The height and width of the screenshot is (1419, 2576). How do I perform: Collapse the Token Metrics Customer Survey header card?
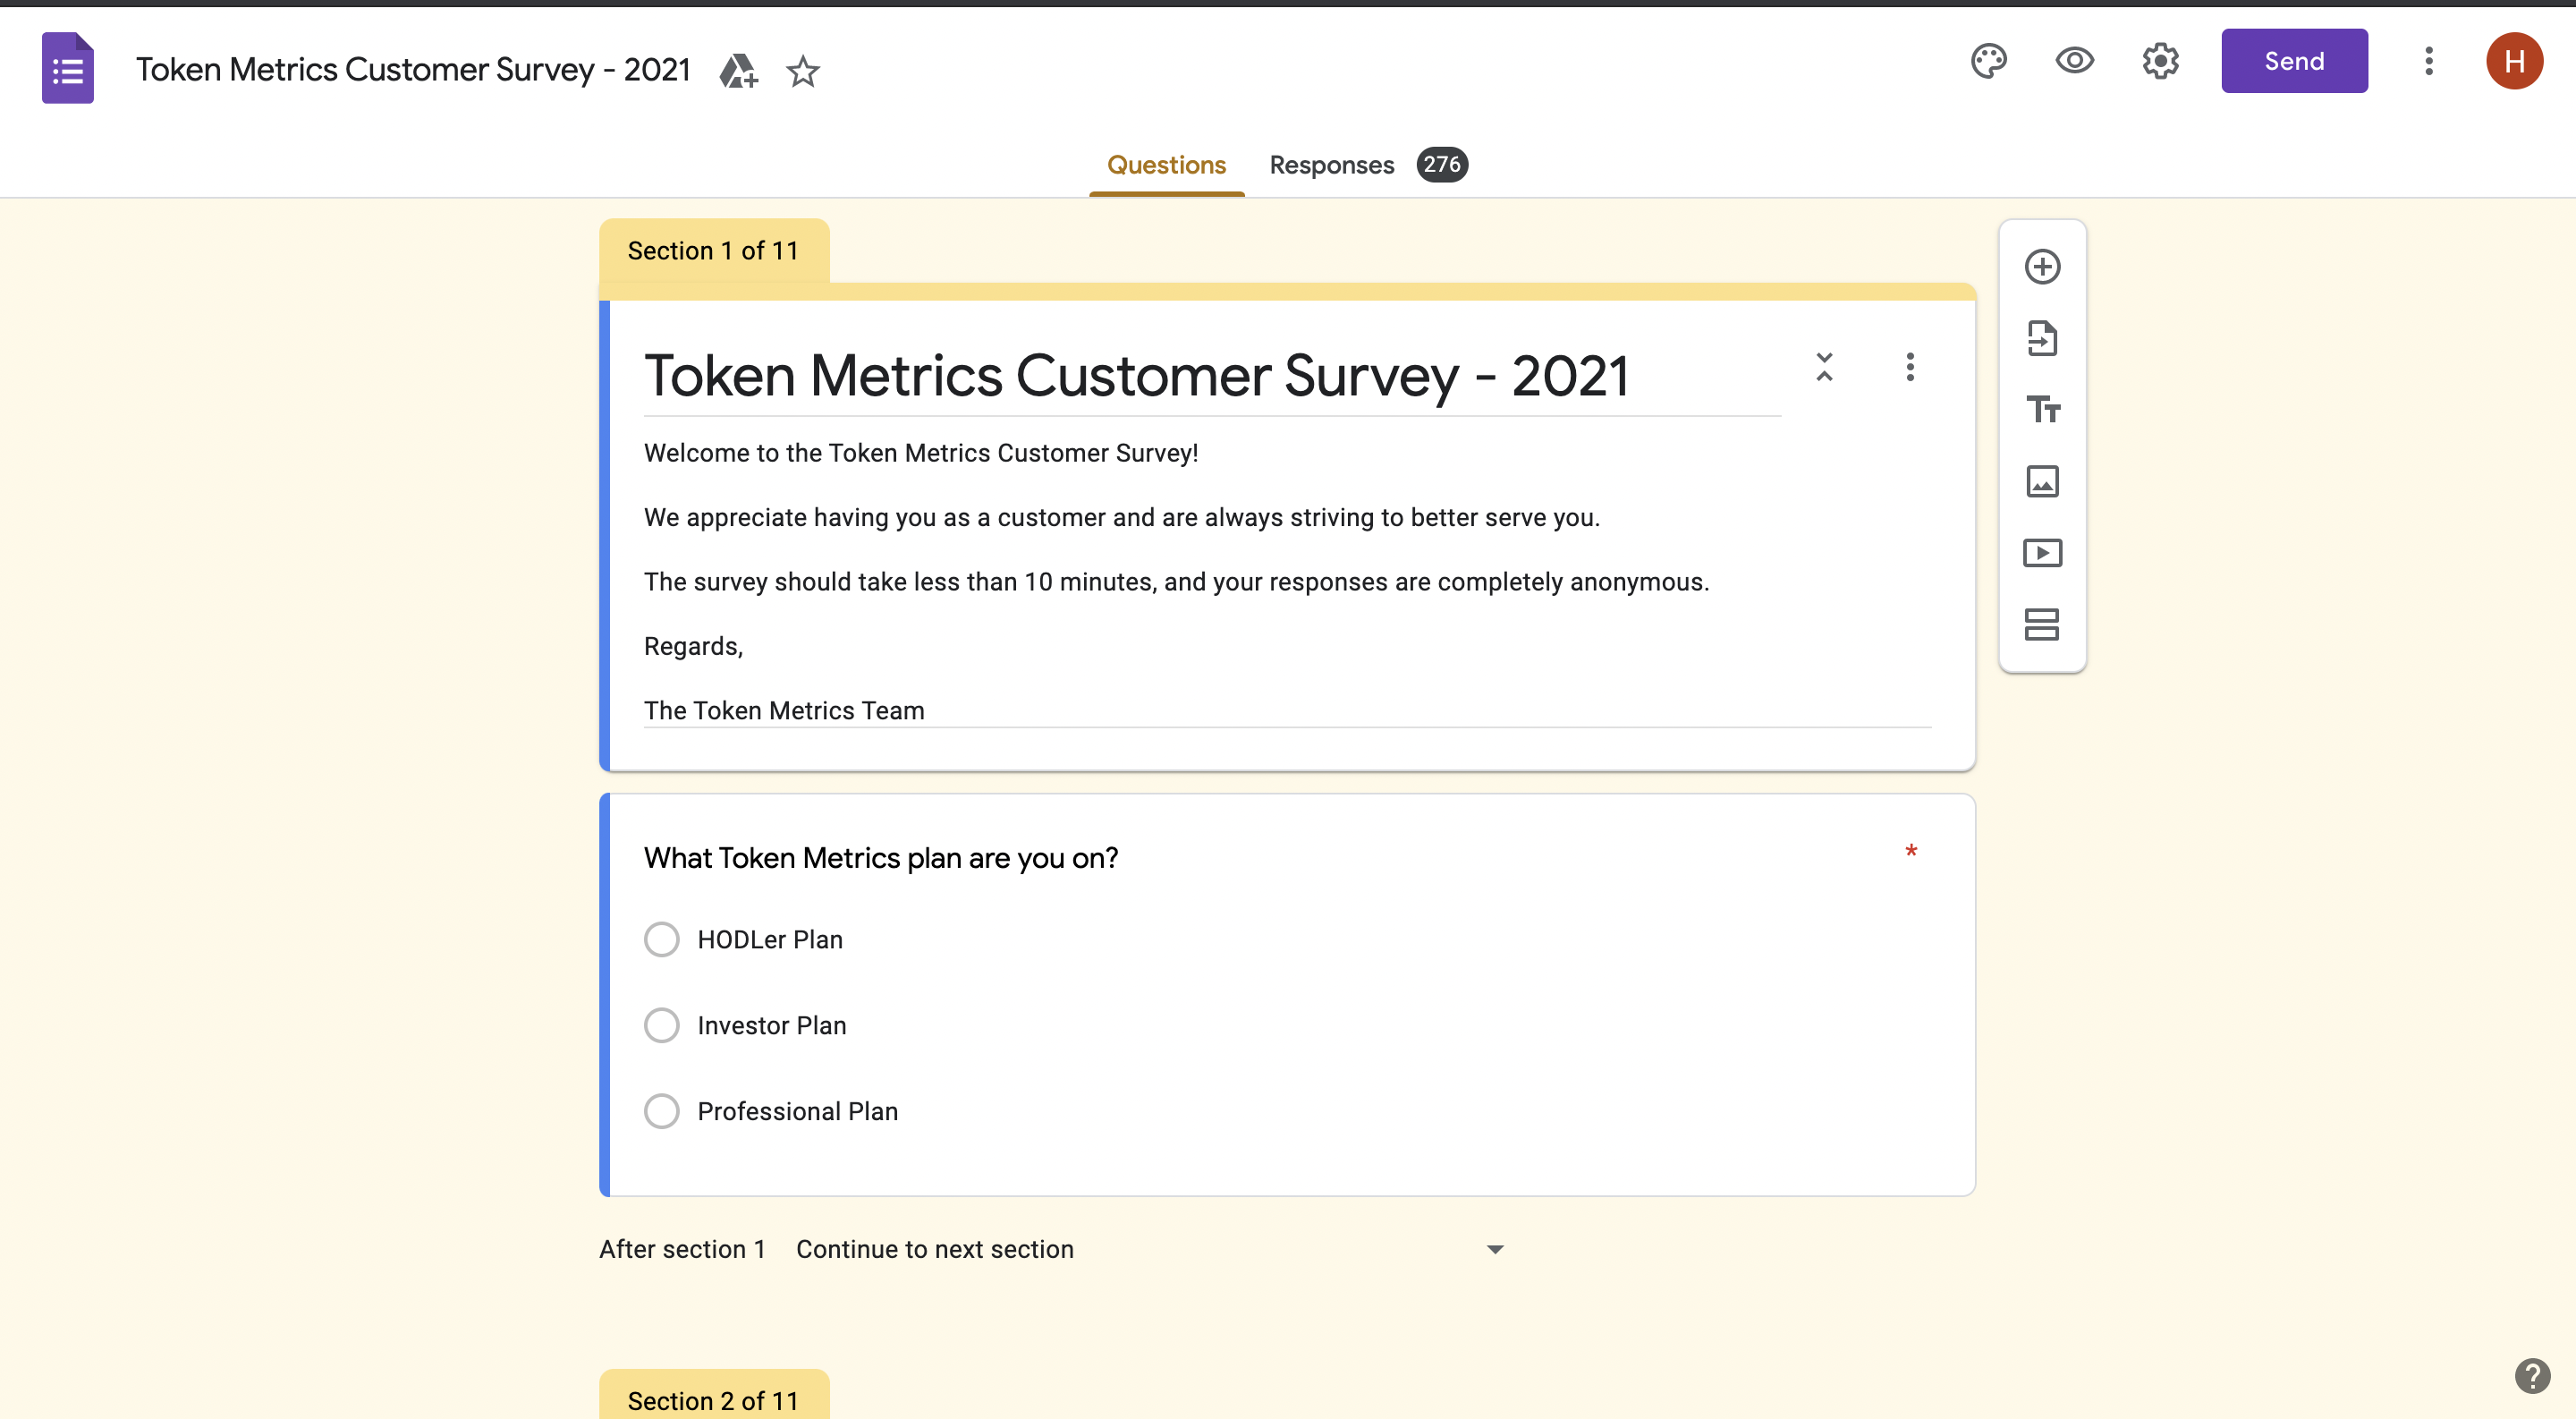tap(1824, 368)
